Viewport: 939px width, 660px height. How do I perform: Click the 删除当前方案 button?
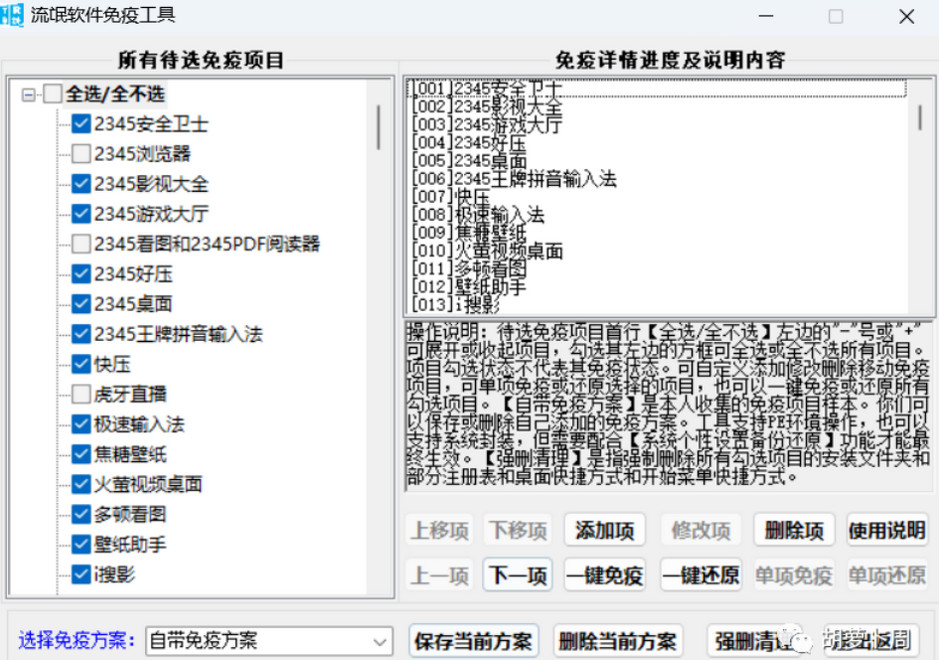(617, 641)
